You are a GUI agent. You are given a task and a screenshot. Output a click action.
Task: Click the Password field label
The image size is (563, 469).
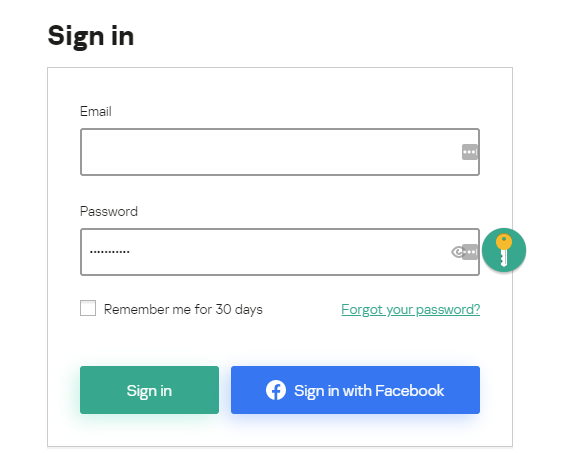click(109, 211)
